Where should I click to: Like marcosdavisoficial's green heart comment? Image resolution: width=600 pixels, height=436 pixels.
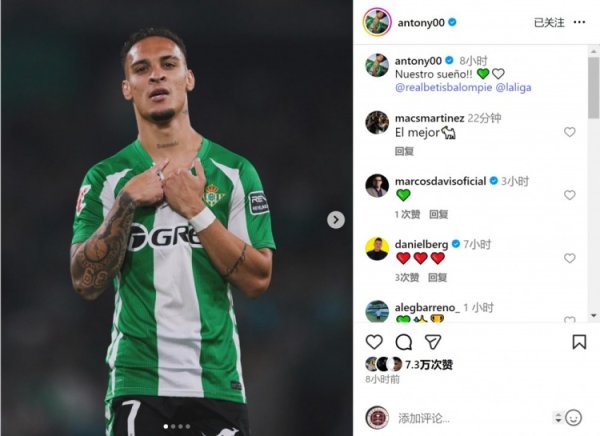(569, 195)
